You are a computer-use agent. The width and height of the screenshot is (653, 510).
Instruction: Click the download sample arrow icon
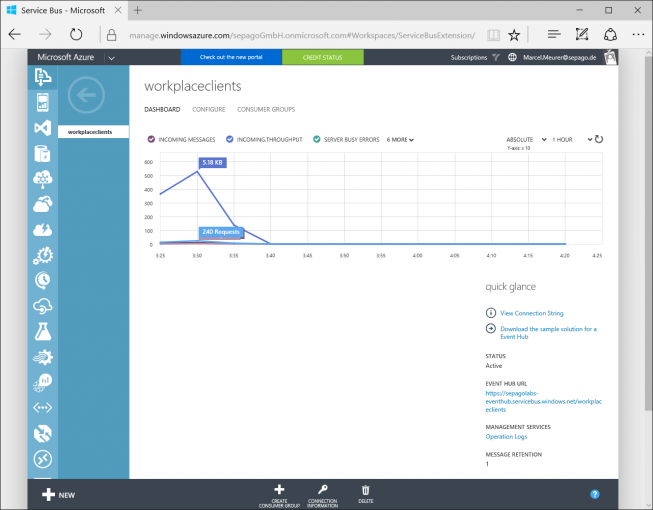[491, 328]
